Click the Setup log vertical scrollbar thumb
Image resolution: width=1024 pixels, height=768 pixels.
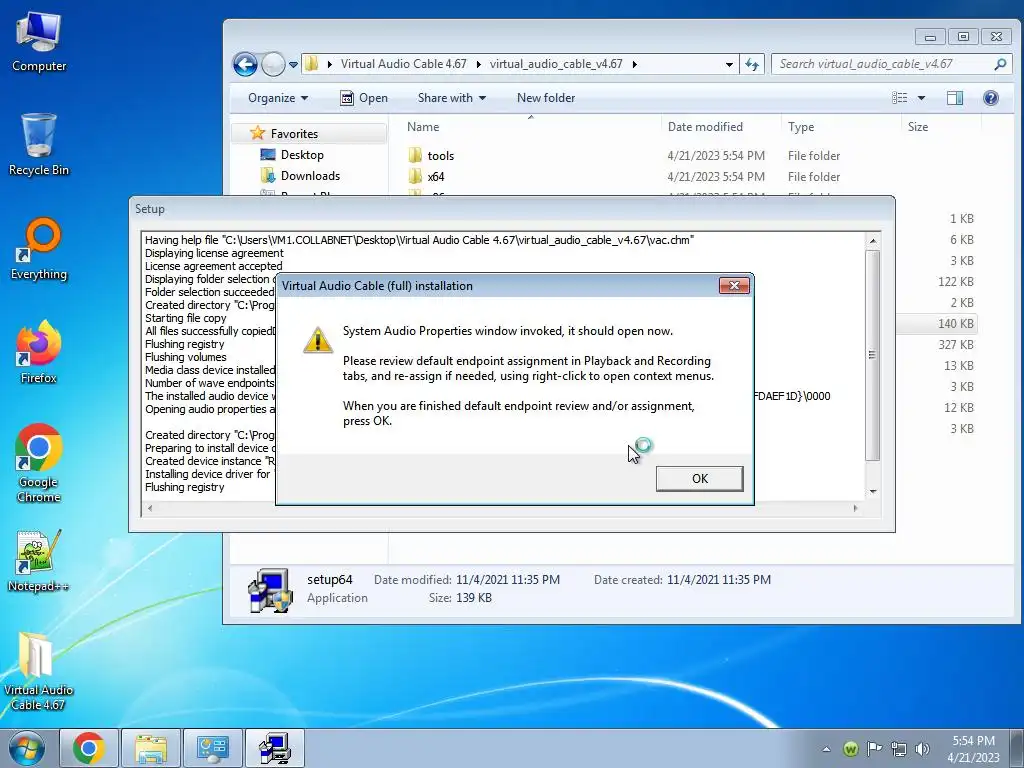(x=872, y=355)
